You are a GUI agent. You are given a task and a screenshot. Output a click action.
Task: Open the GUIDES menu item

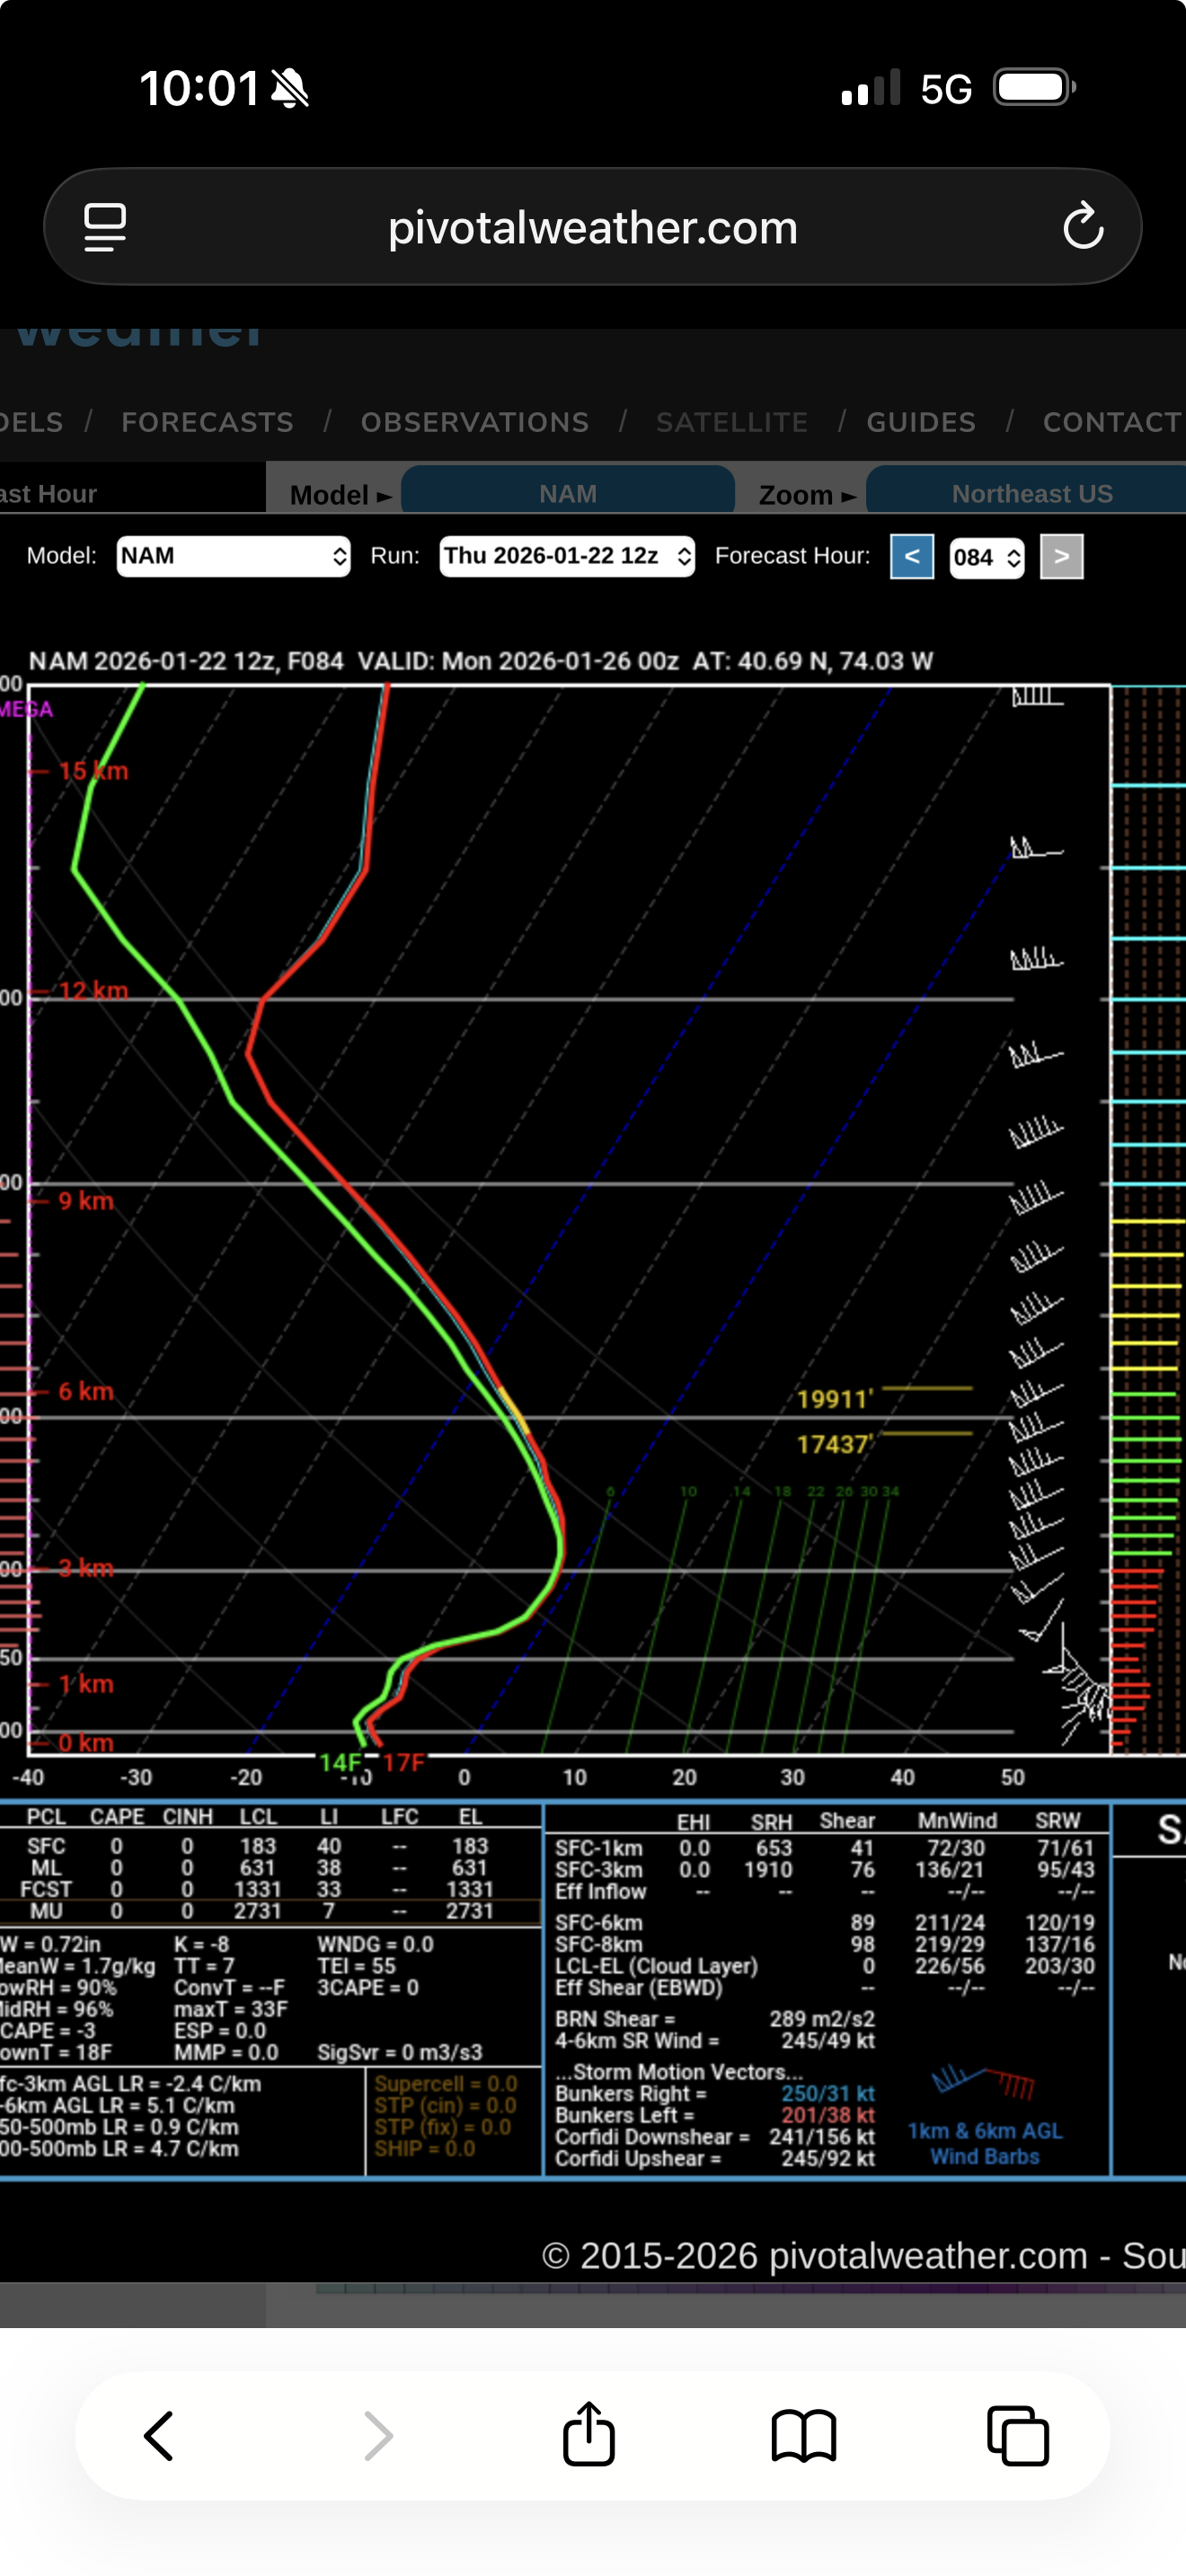(x=921, y=422)
